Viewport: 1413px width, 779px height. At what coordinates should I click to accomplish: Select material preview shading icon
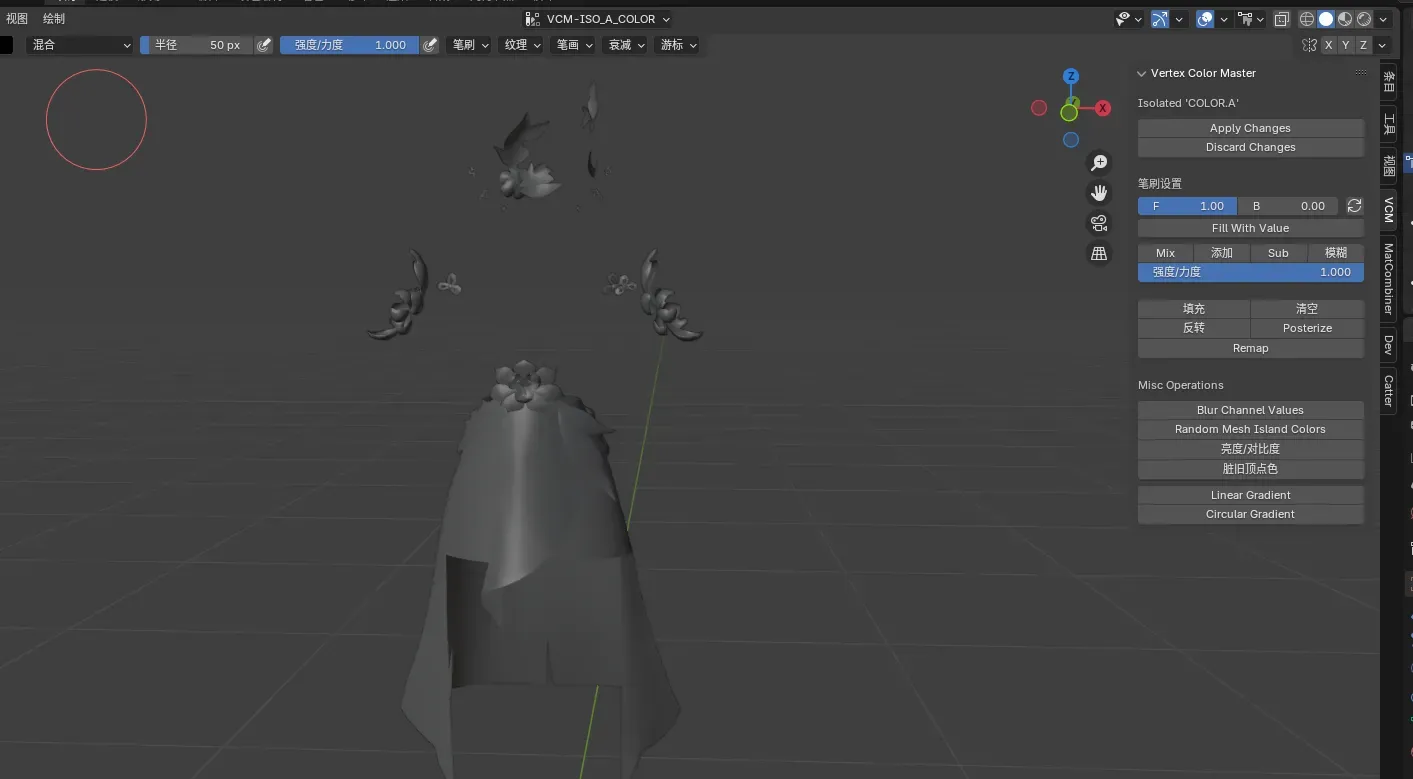click(x=1345, y=19)
